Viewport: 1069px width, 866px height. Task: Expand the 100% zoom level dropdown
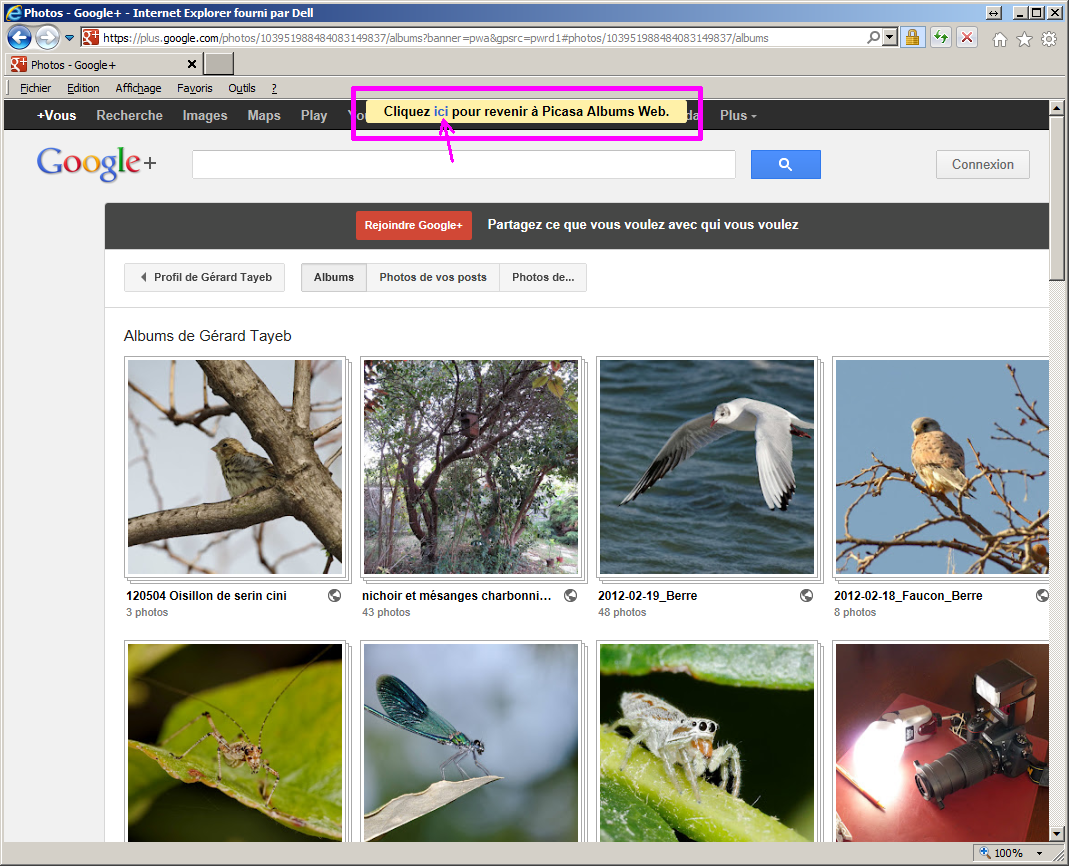tap(1040, 853)
